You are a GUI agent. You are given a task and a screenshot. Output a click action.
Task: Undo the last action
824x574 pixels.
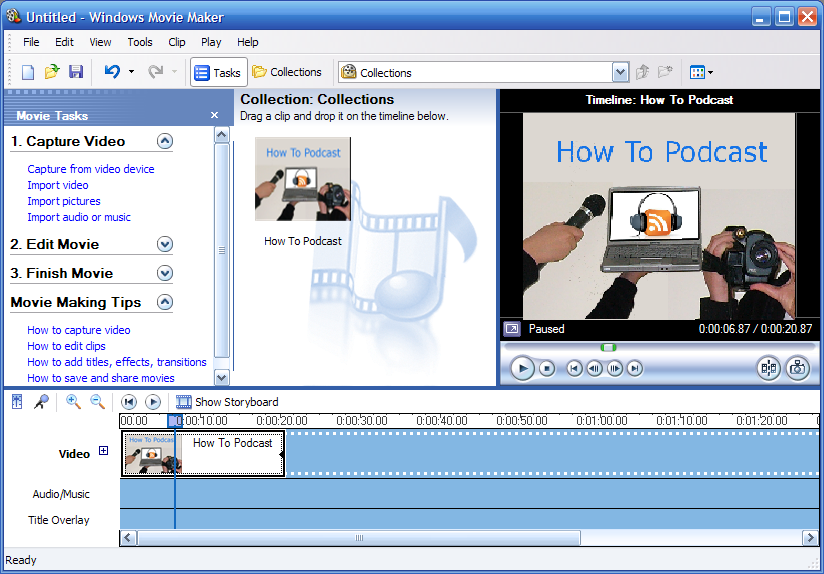[112, 71]
